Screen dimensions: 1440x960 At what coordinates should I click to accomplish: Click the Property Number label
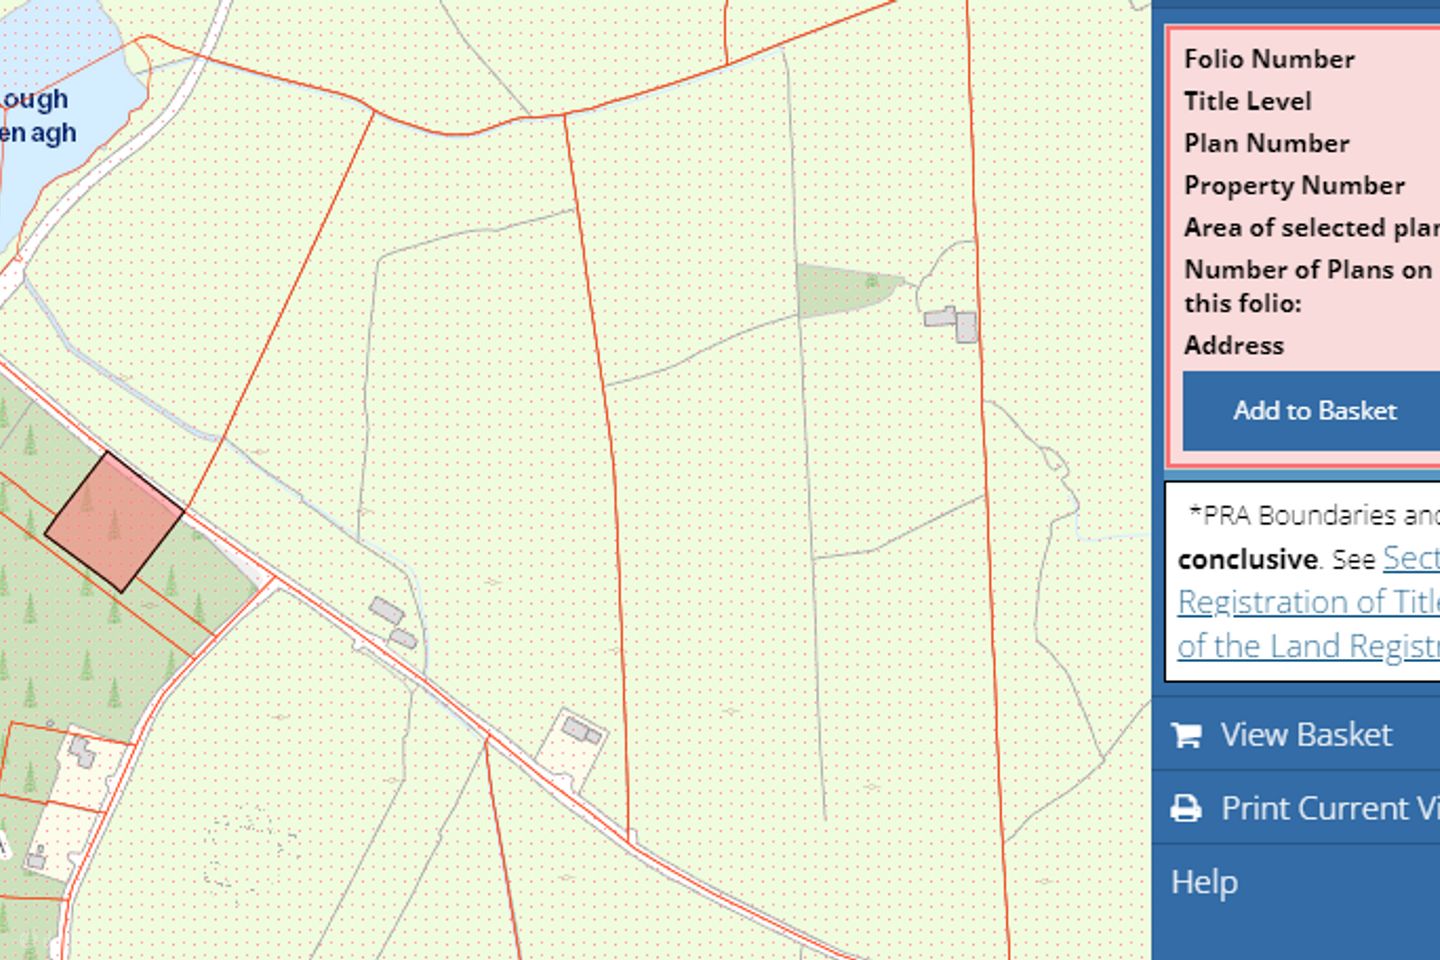coord(1294,186)
